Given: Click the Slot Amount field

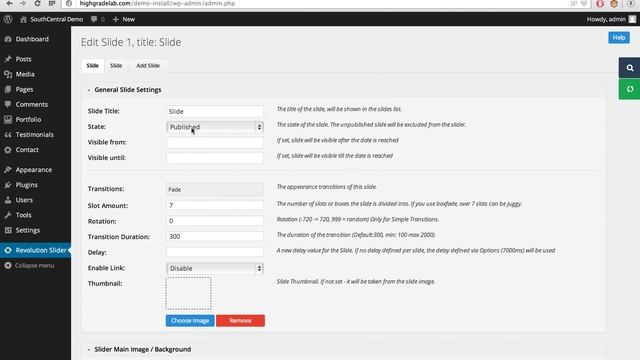Looking at the screenshot, I should pyautogui.click(x=215, y=205).
